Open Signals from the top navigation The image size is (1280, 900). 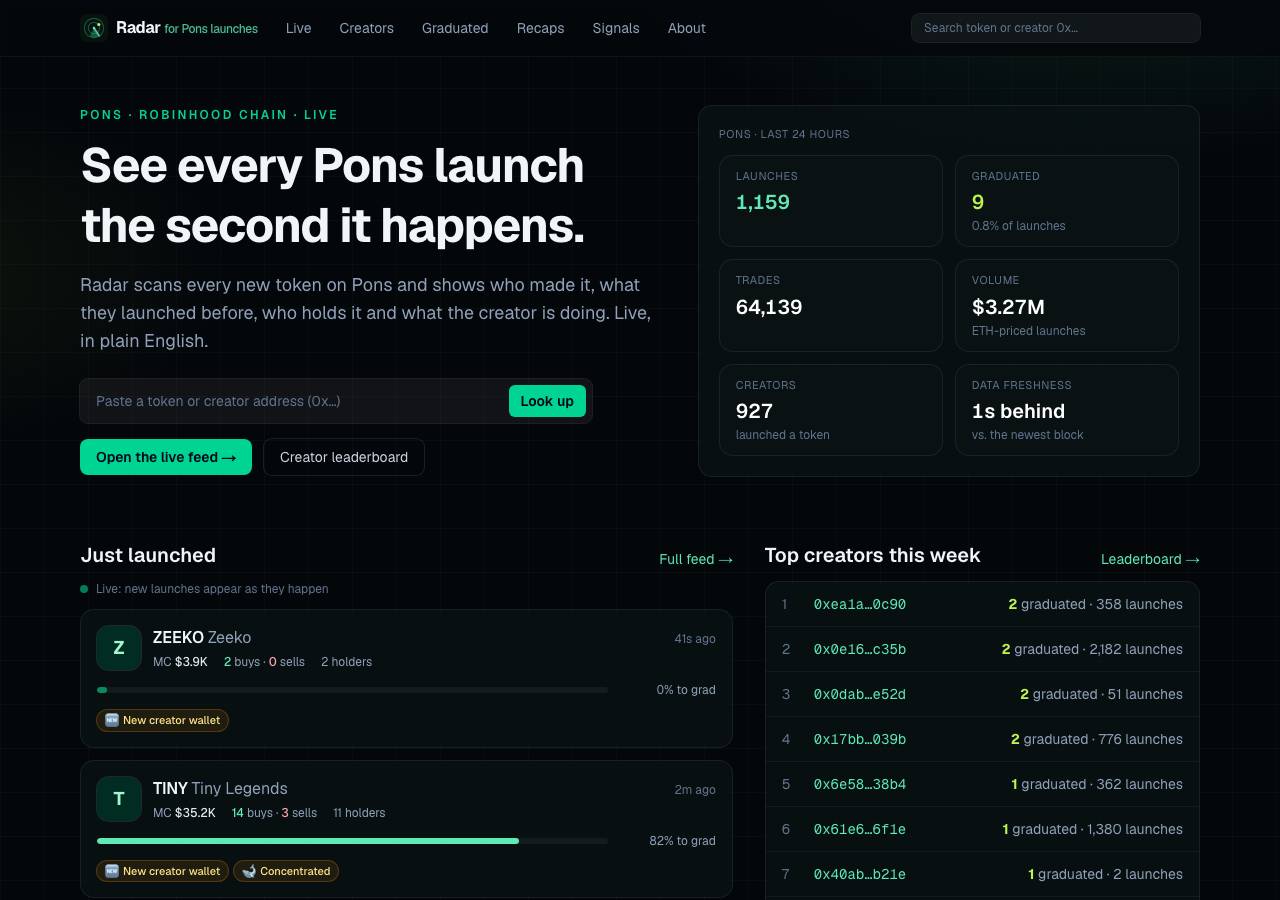(616, 28)
